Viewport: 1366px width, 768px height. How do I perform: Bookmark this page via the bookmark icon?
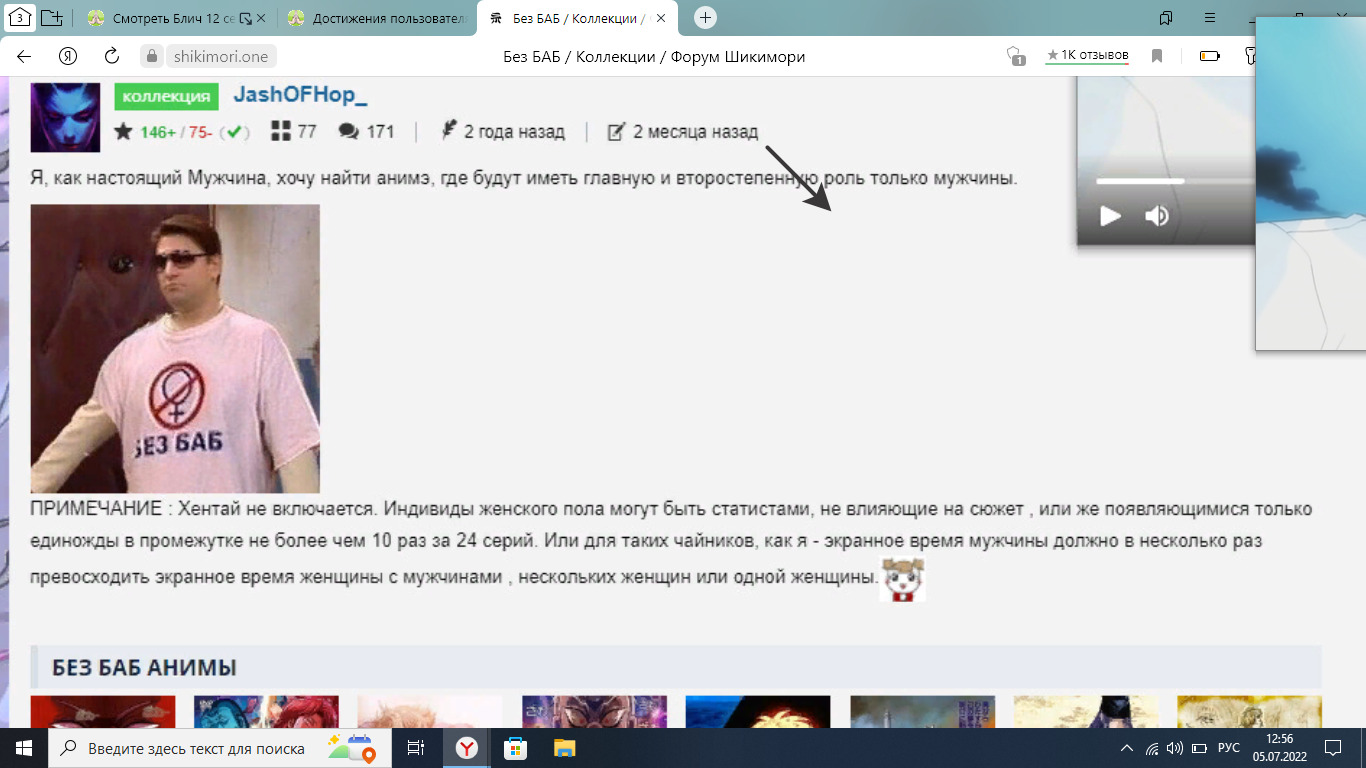coord(1157,56)
